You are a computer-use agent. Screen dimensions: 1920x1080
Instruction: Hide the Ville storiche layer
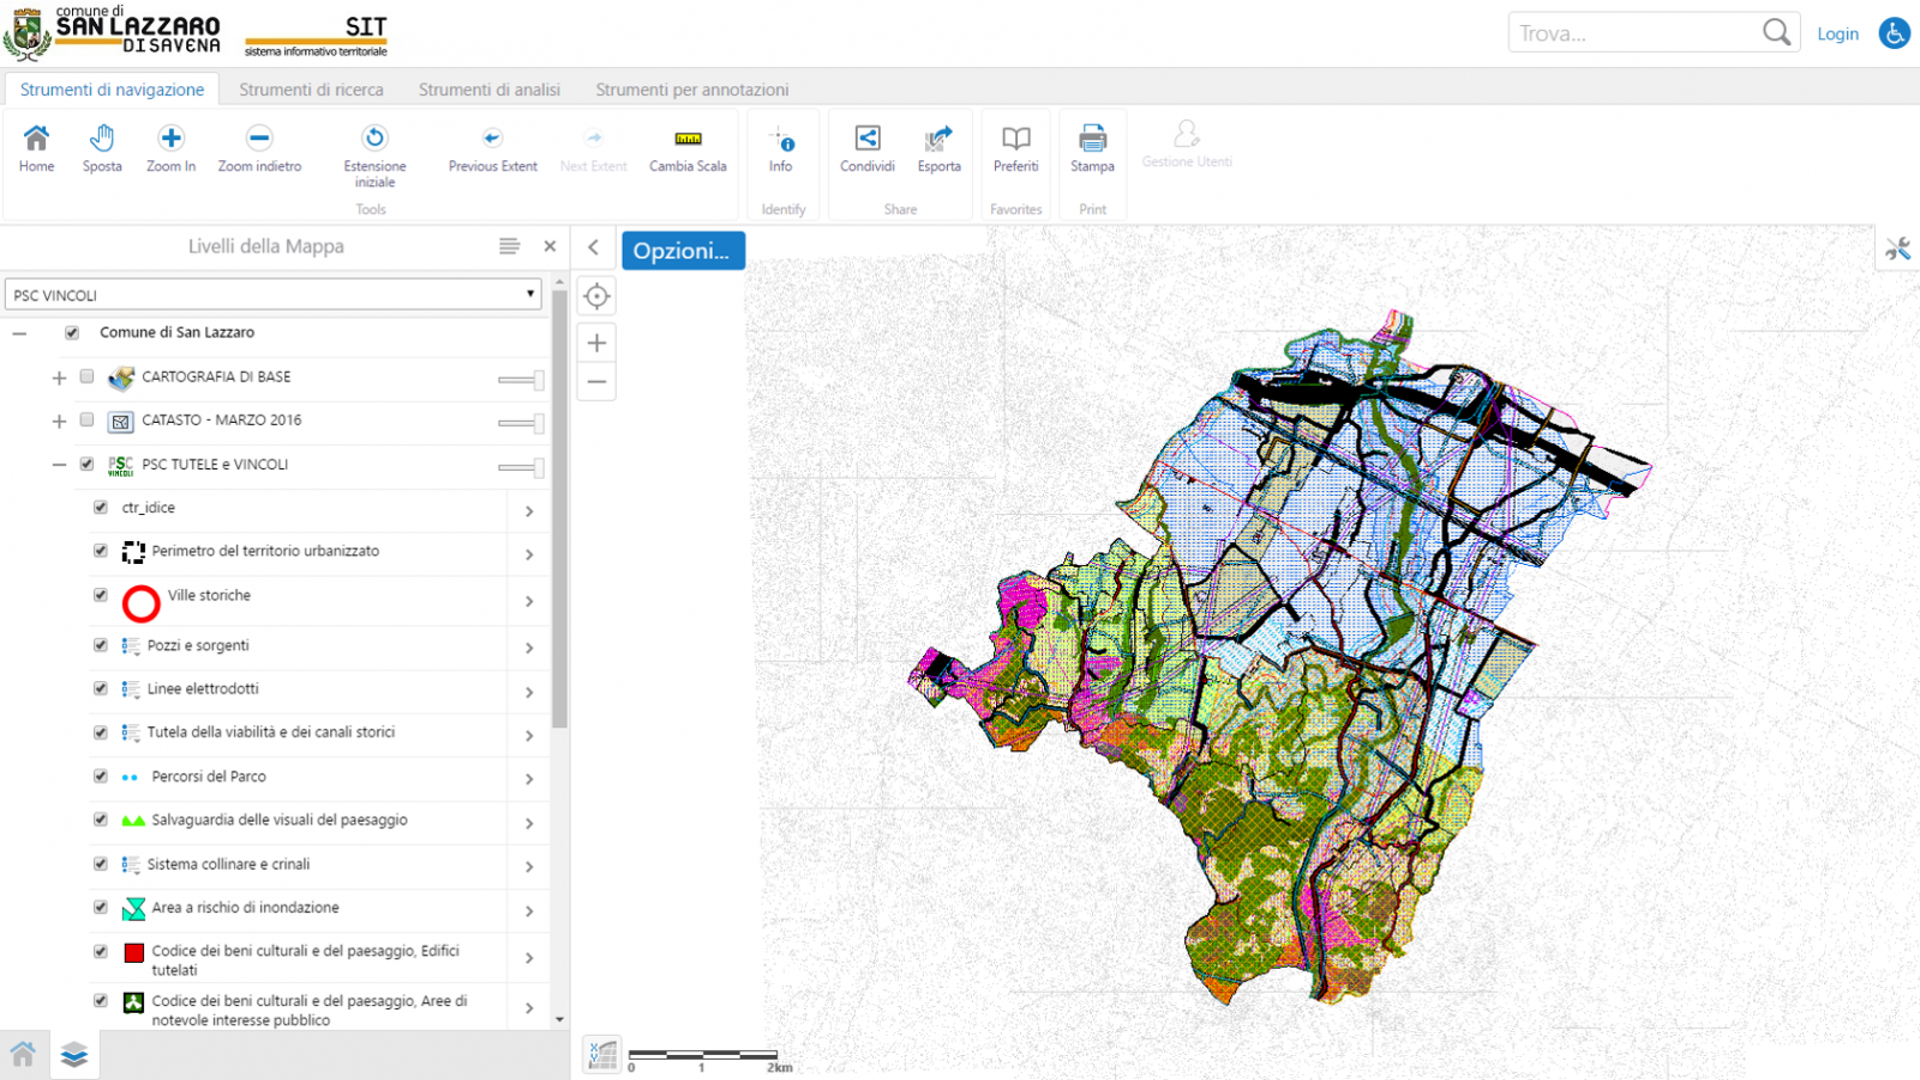101,595
